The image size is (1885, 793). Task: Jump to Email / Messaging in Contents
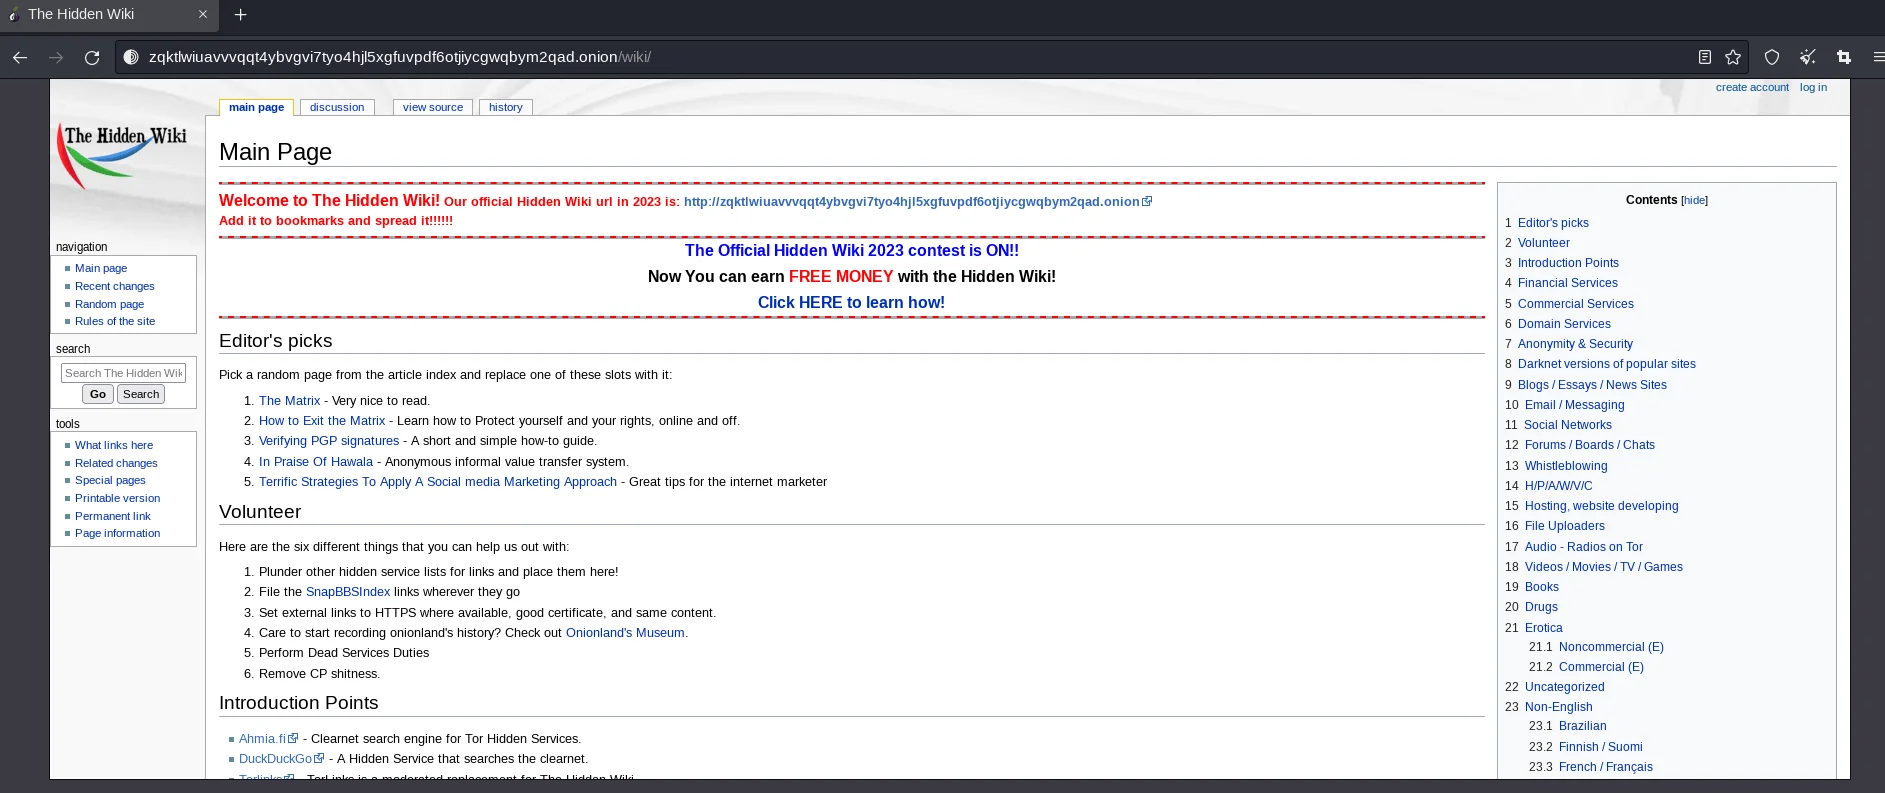coord(1575,405)
